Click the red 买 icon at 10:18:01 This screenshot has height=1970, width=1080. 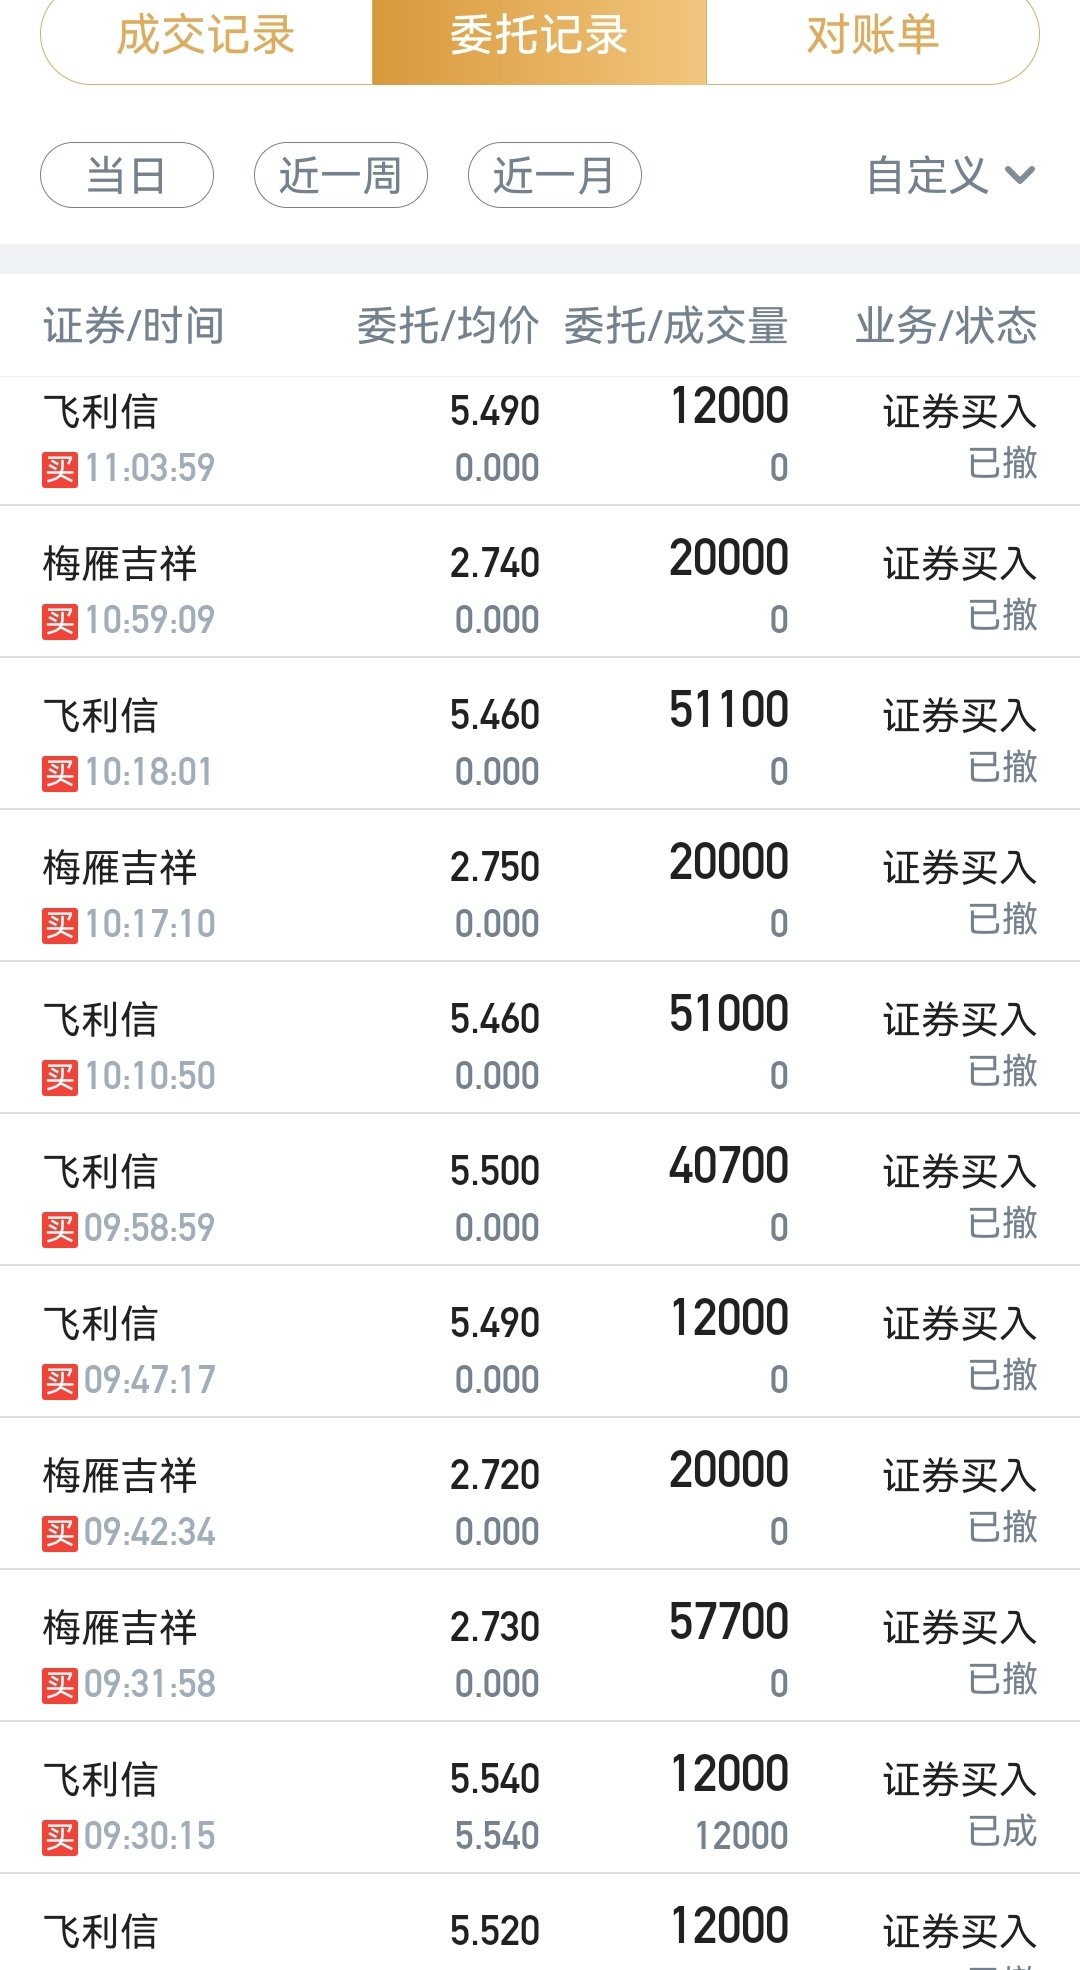pyautogui.click(x=60, y=773)
